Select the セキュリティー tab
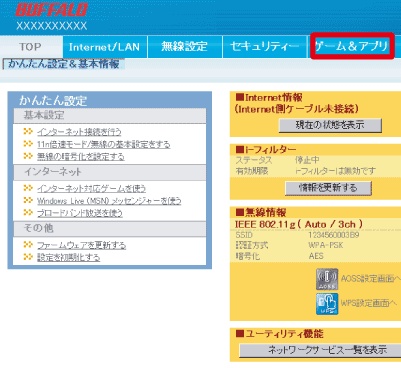This screenshot has height=368, width=401. pyautogui.click(x=264, y=47)
